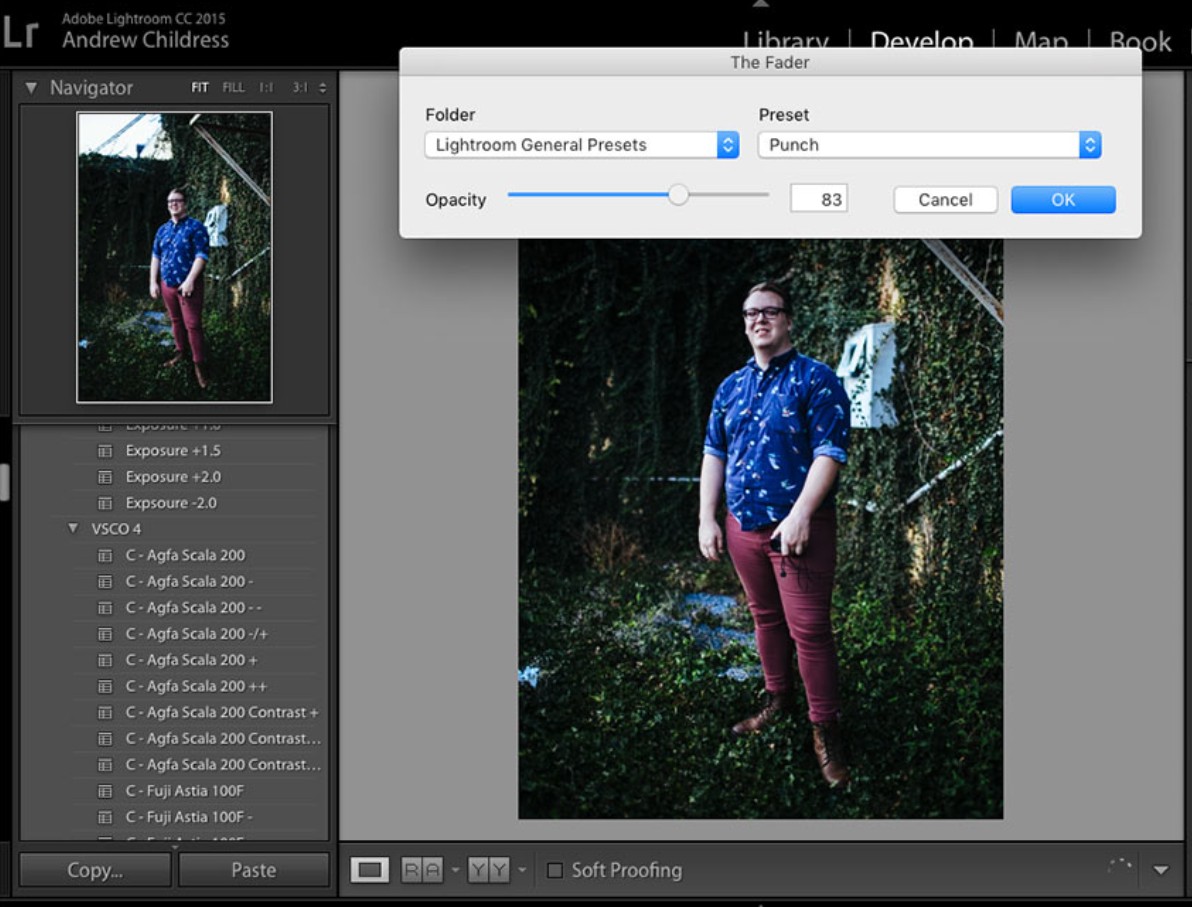Click preset icon beside C - Agfa Scala 200
This screenshot has height=907, width=1192.
(105, 556)
